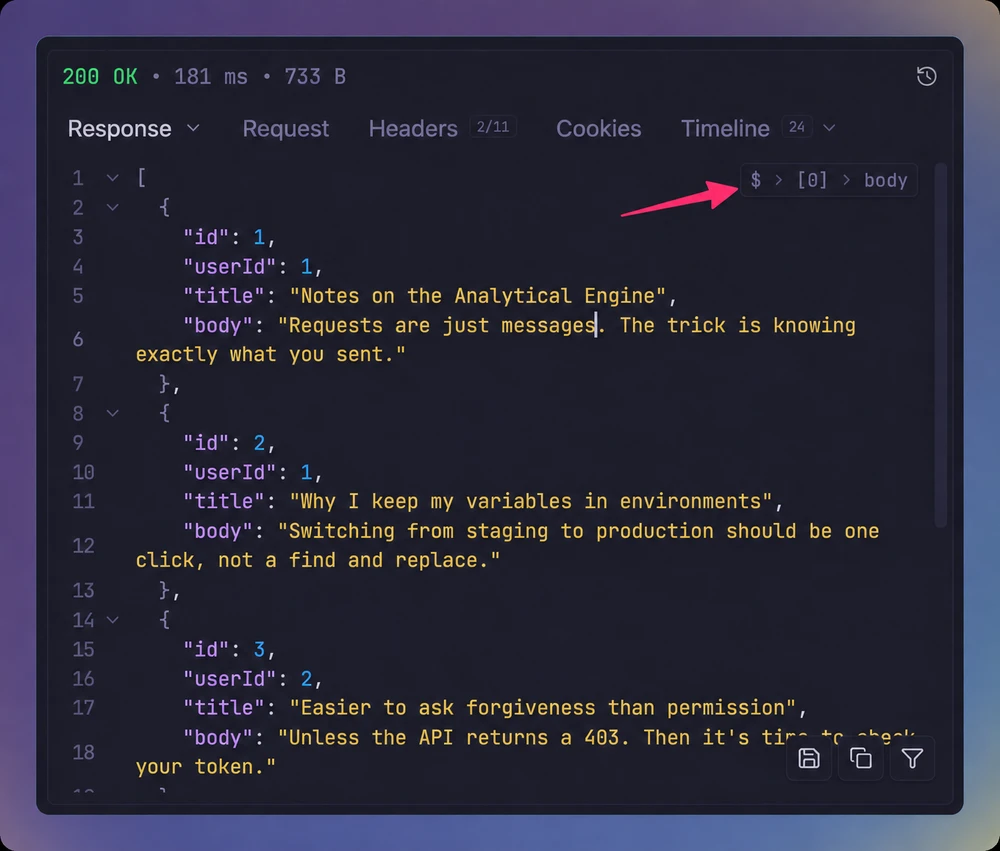Viewport: 1000px width, 851px height.
Task: Click "userId": 1 on line 4
Action: click(x=253, y=266)
